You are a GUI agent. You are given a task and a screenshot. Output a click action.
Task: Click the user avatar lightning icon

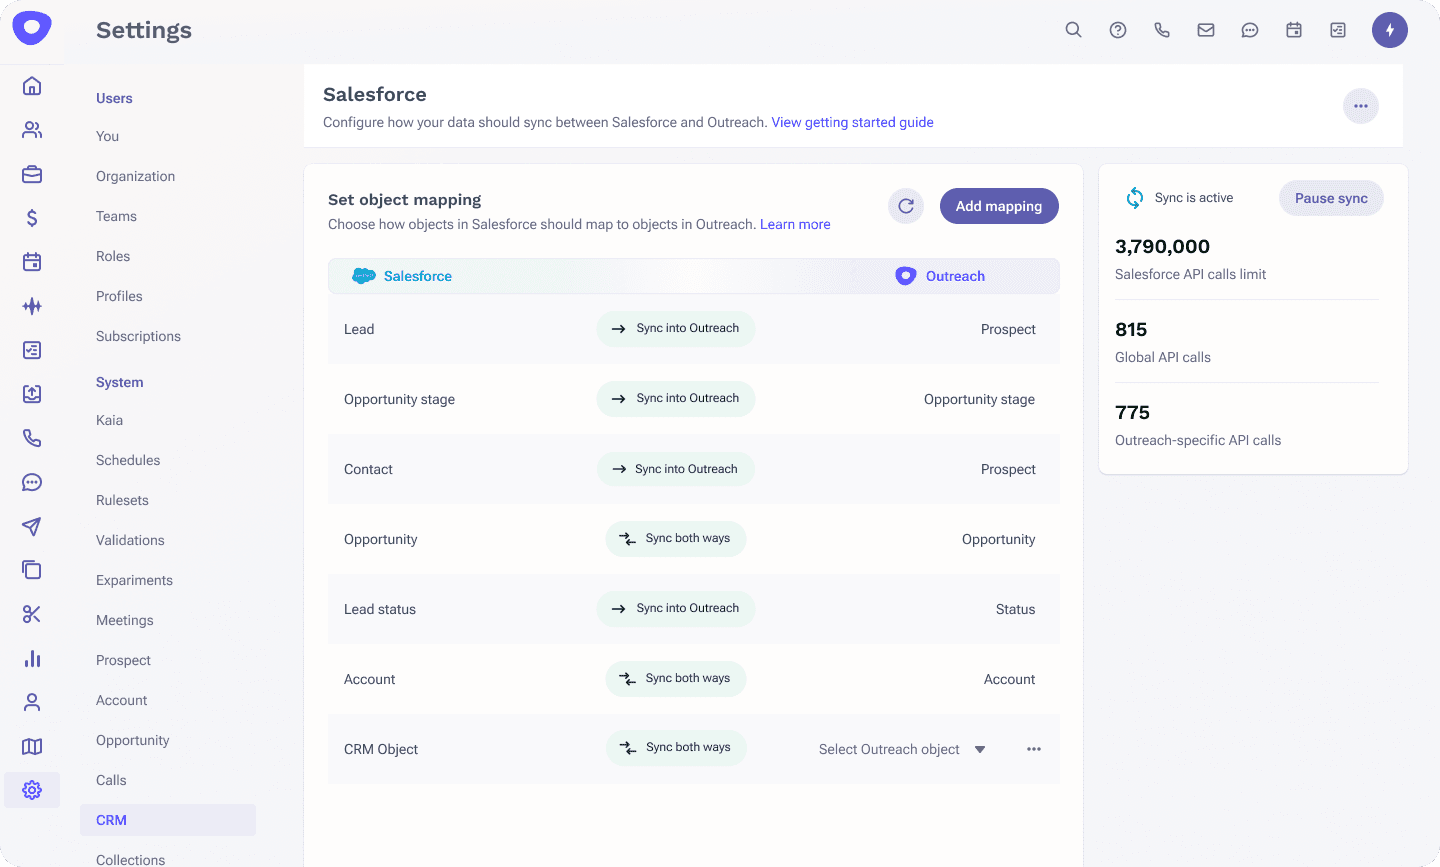(x=1389, y=30)
